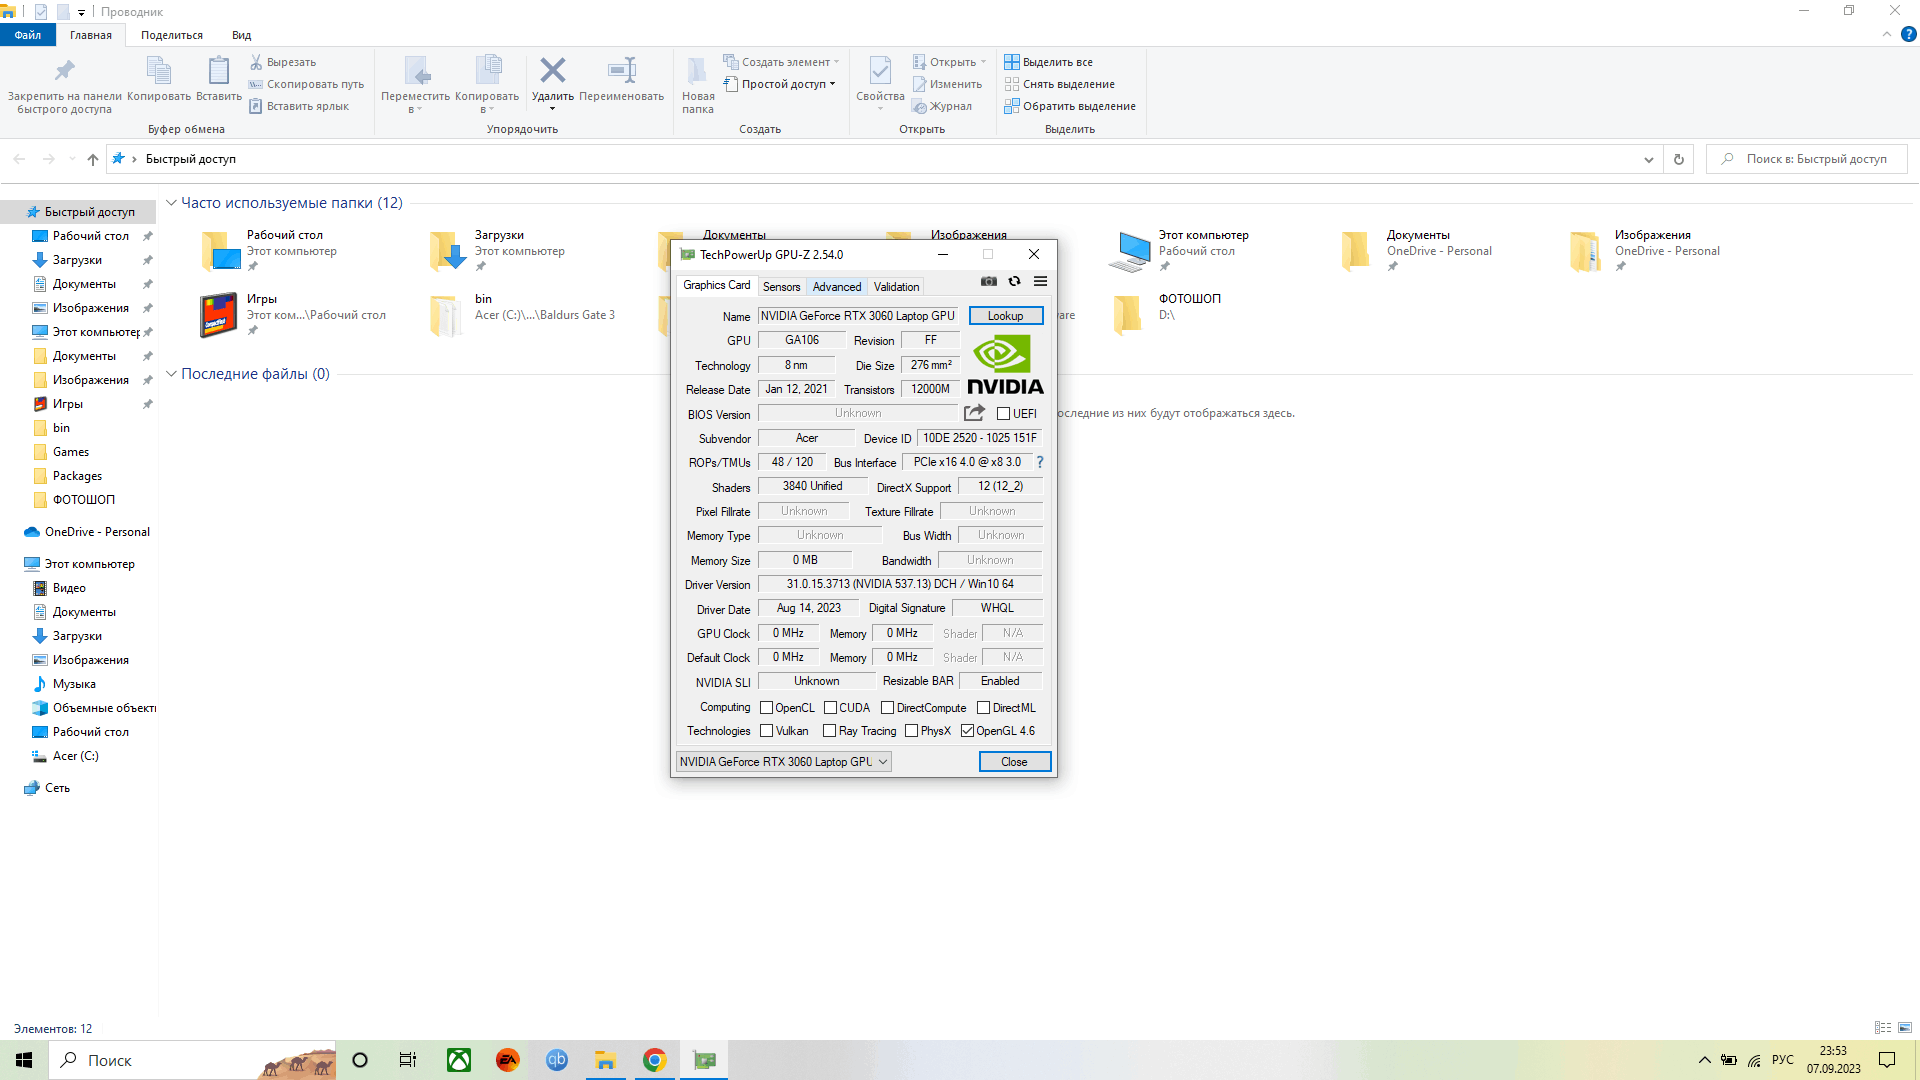Switch to the Advanced tab
This screenshot has height=1080, width=1920.
click(x=836, y=286)
